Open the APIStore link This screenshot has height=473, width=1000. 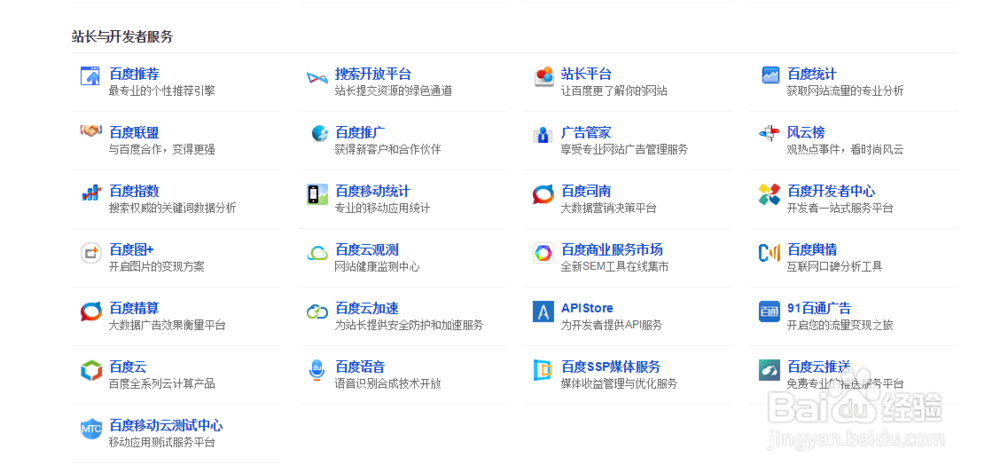[587, 309]
